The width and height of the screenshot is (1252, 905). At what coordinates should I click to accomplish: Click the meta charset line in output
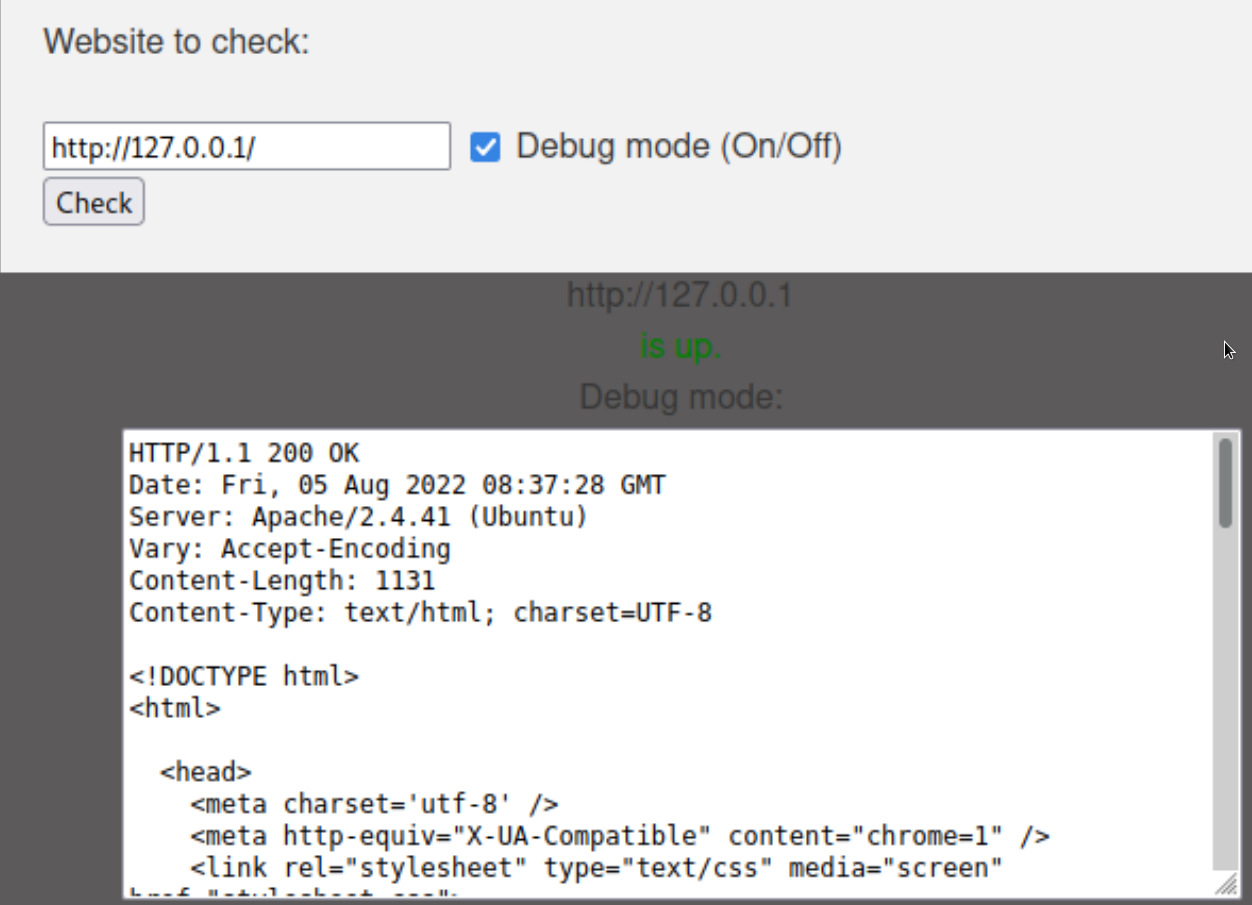(374, 804)
